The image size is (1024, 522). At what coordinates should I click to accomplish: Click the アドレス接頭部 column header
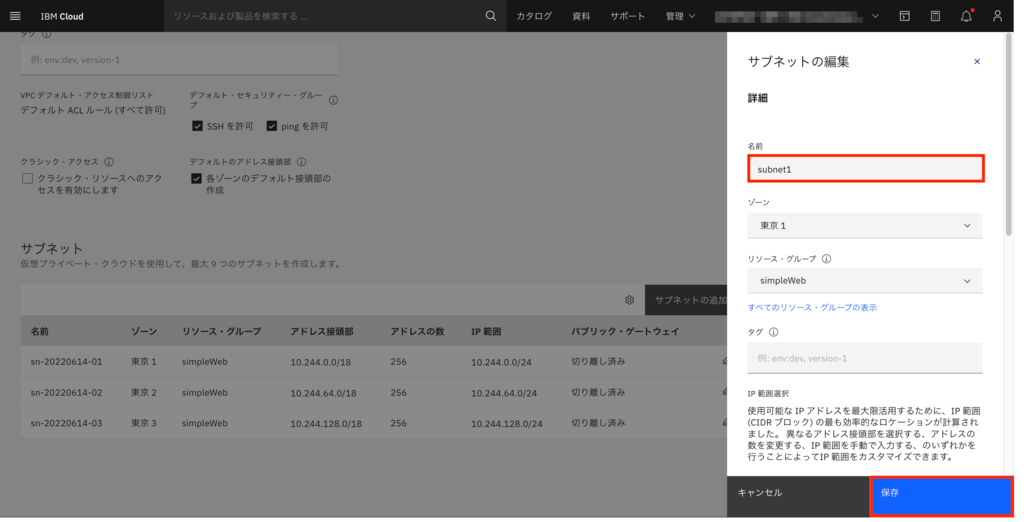point(322,331)
